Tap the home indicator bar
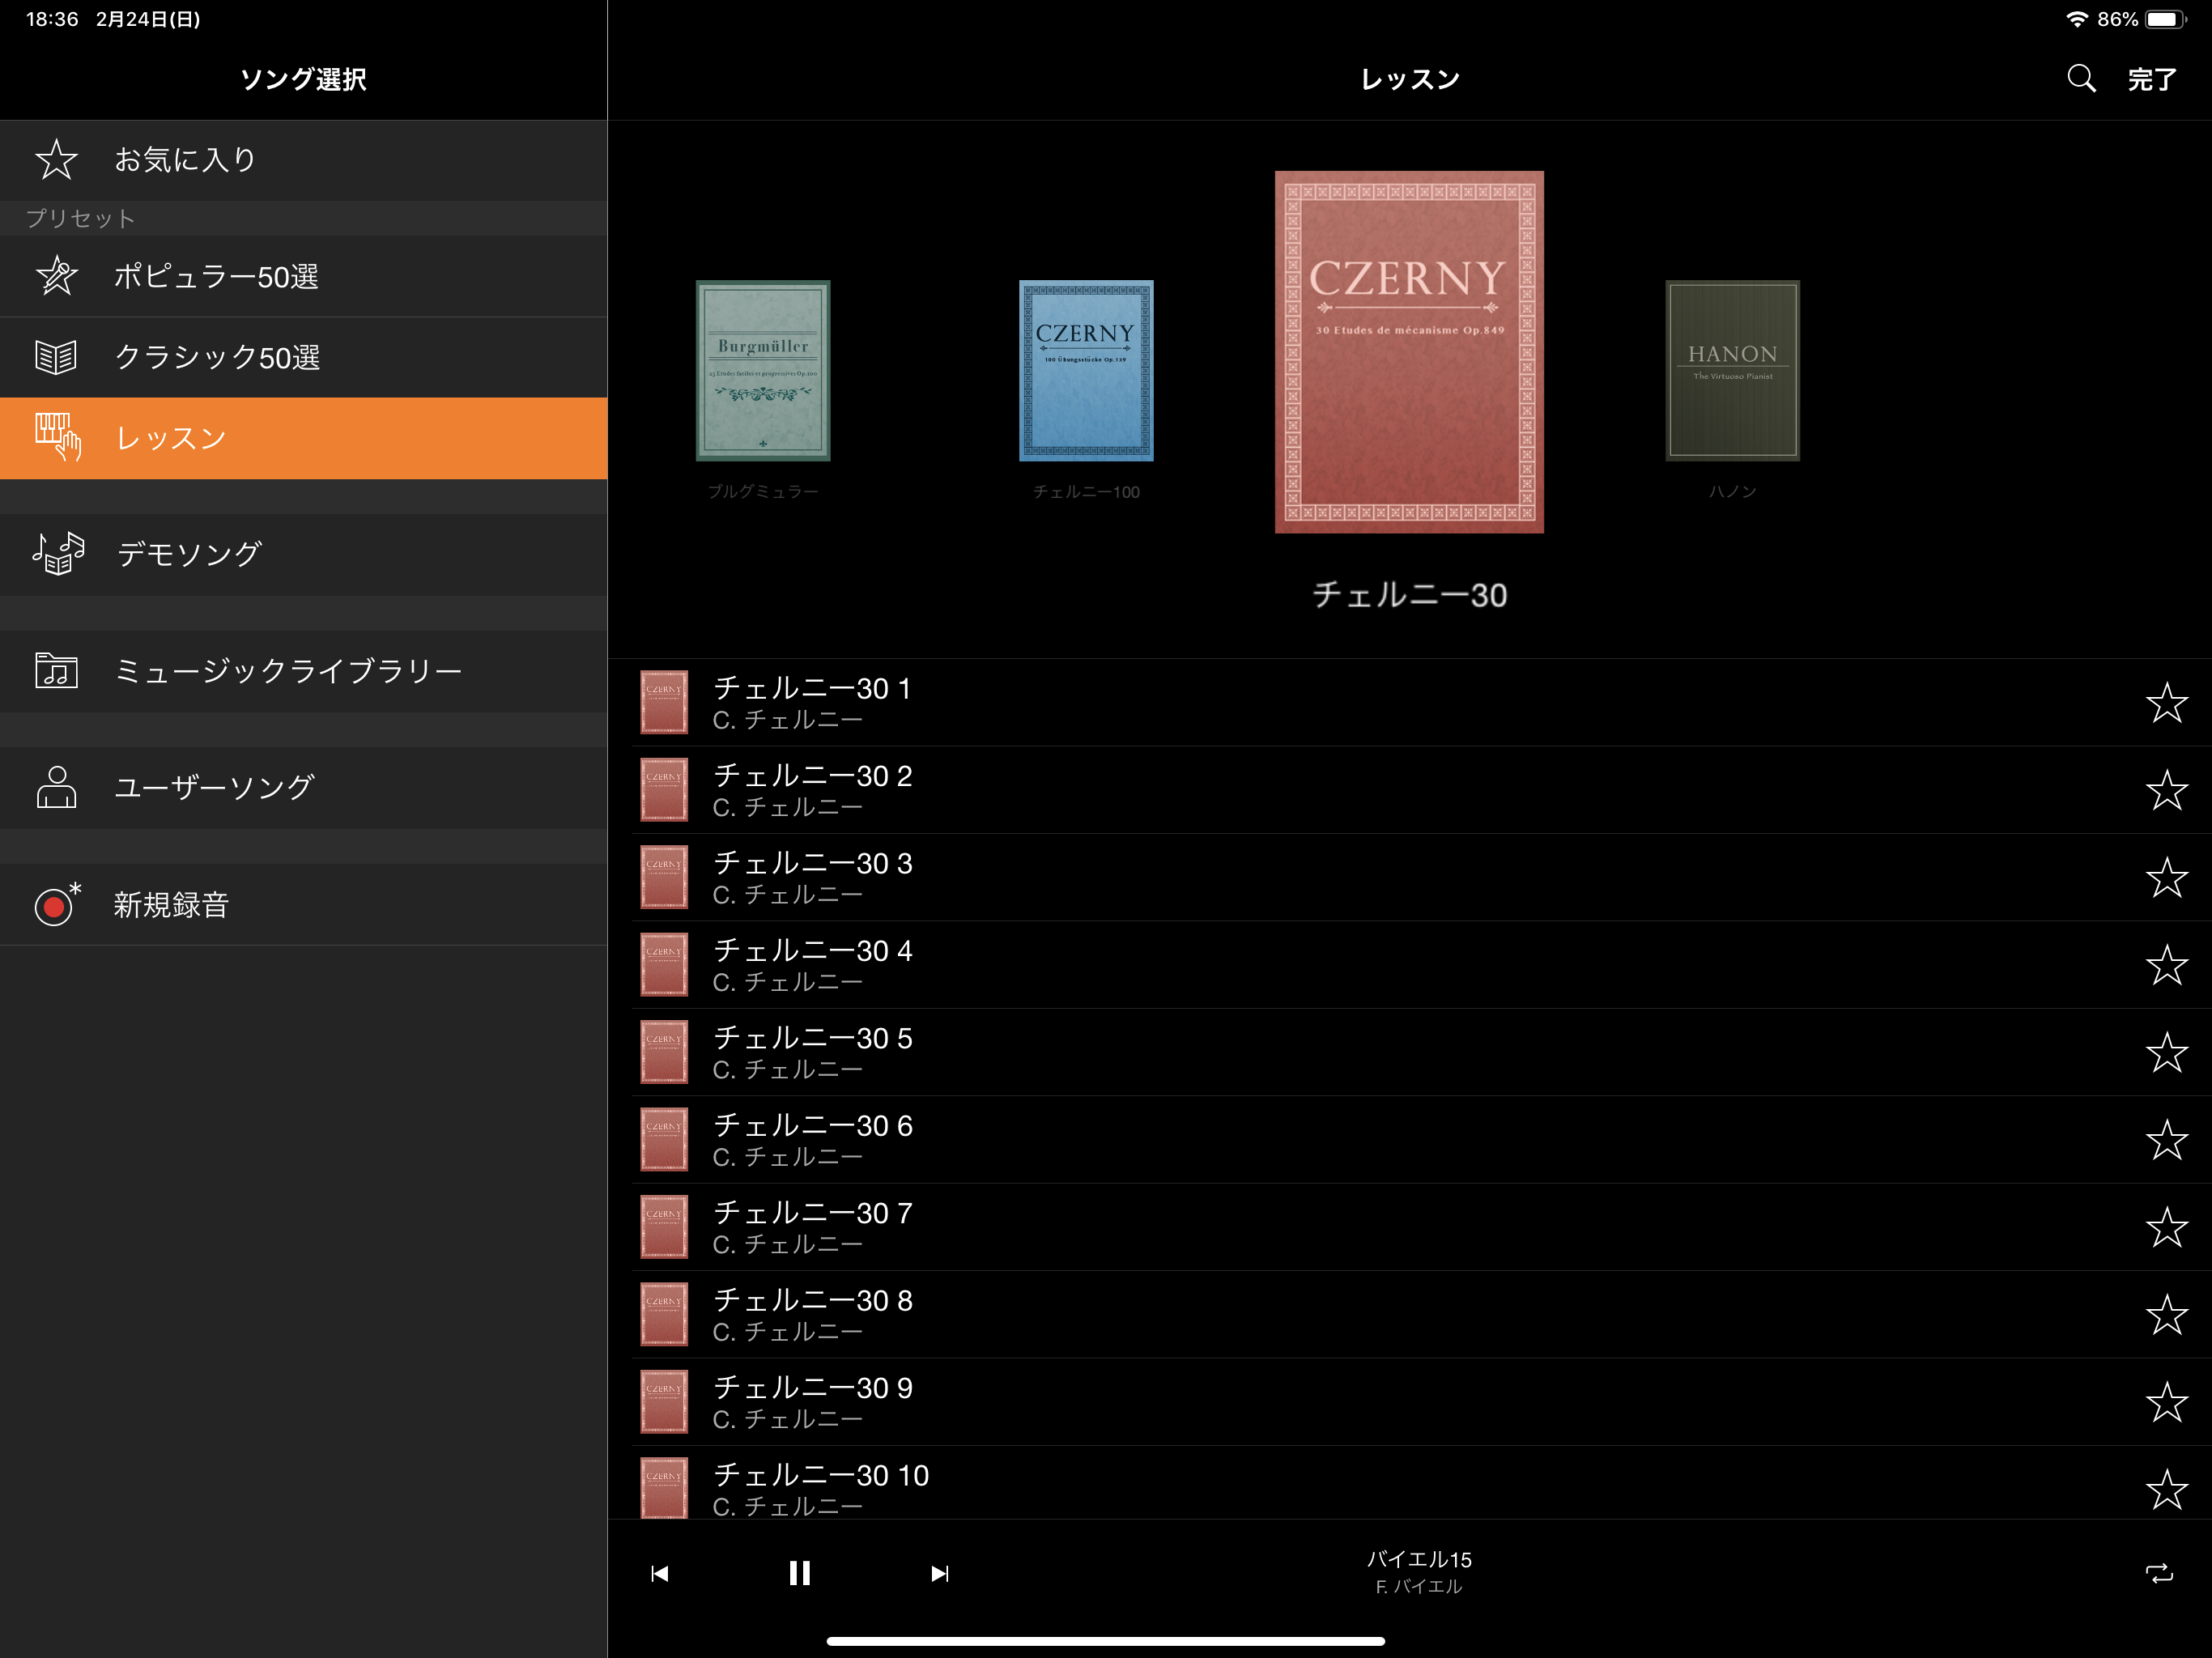The width and height of the screenshot is (2212, 1658). [1105, 1641]
